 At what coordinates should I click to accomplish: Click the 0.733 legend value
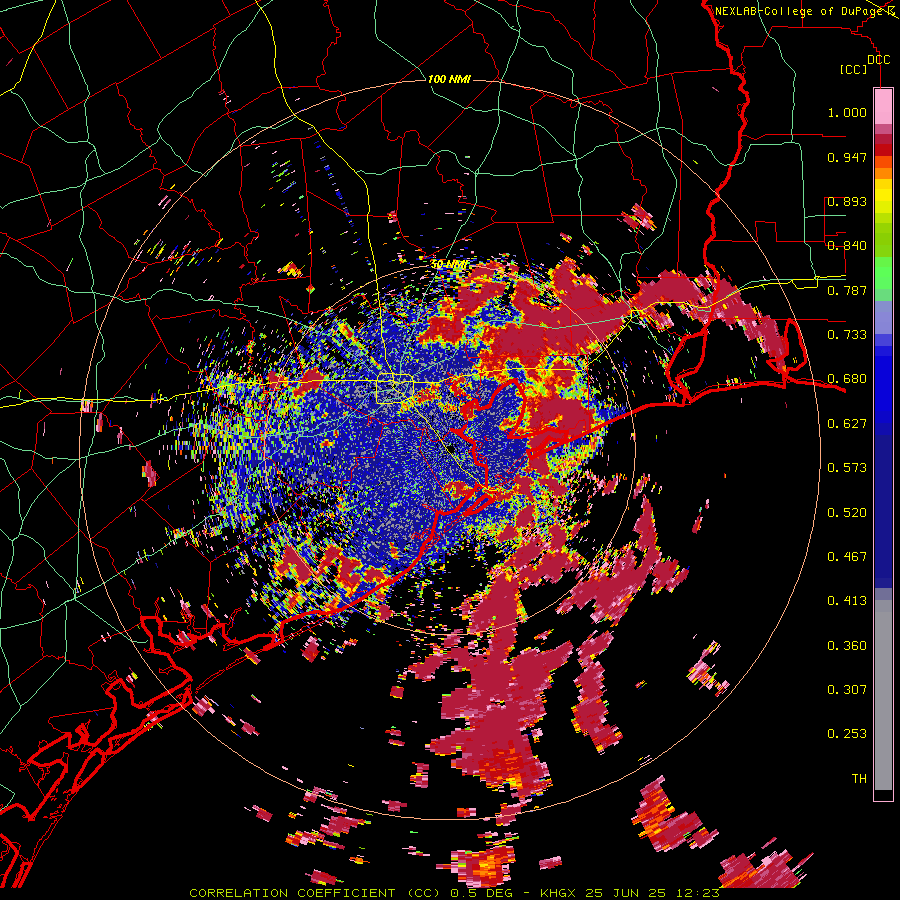tap(847, 335)
